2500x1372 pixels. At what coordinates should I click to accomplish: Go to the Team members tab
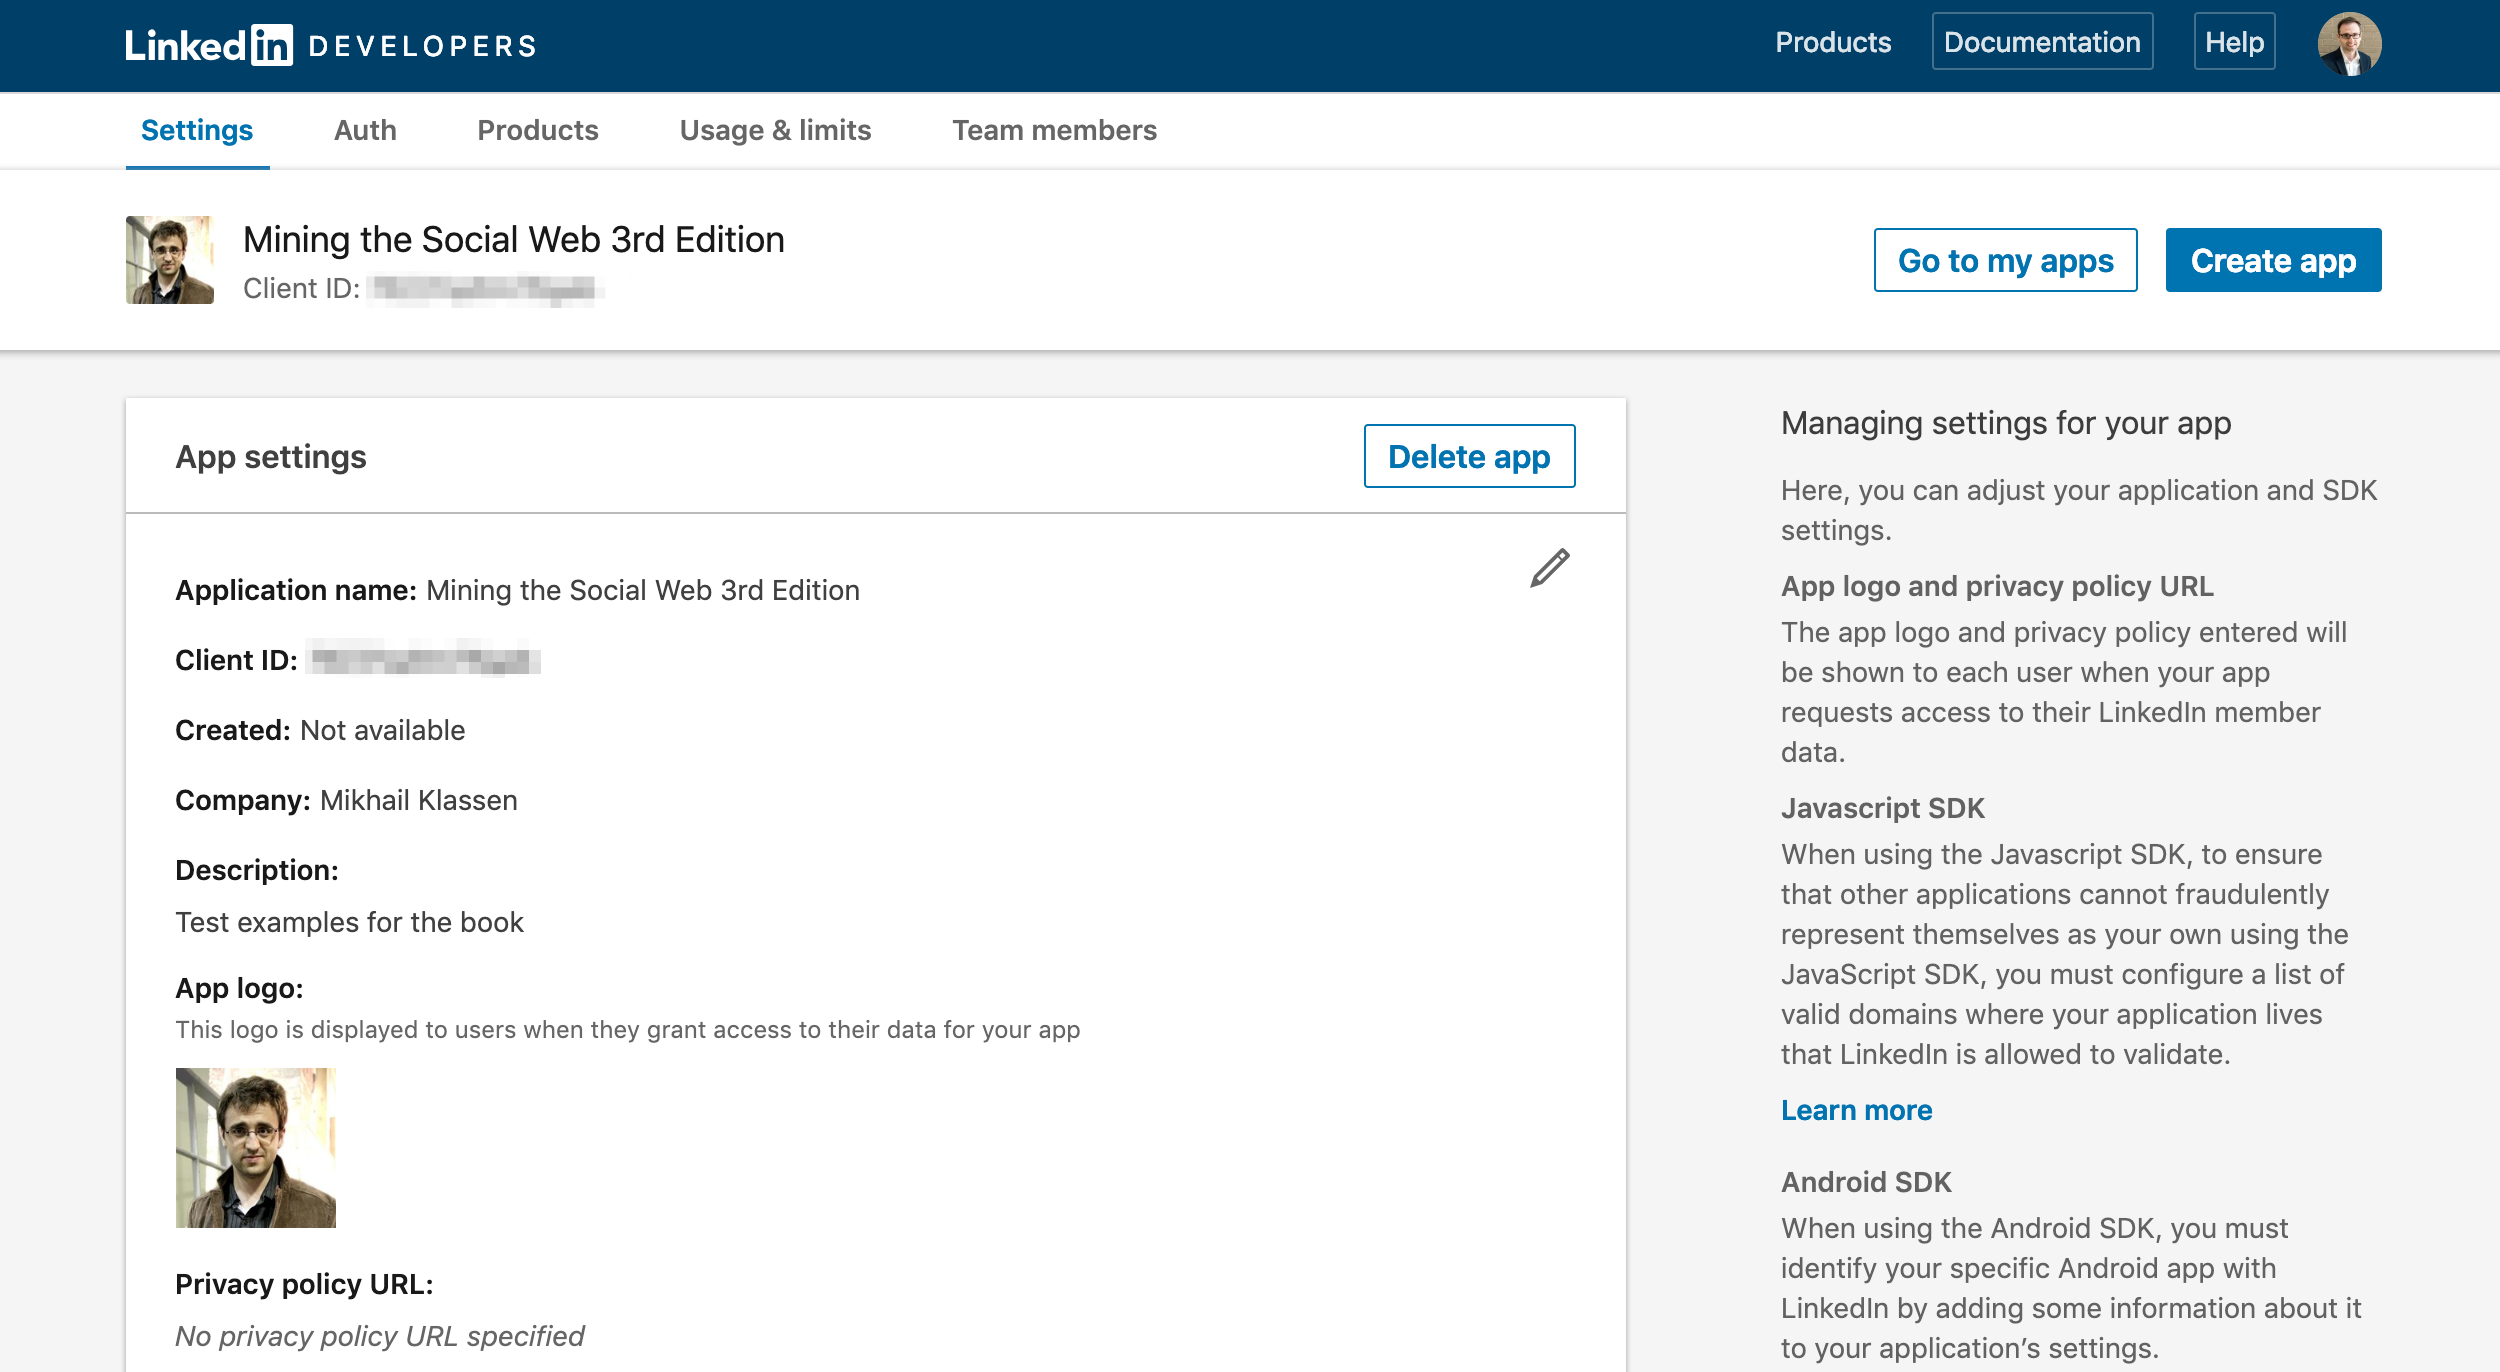pyautogui.click(x=1054, y=131)
